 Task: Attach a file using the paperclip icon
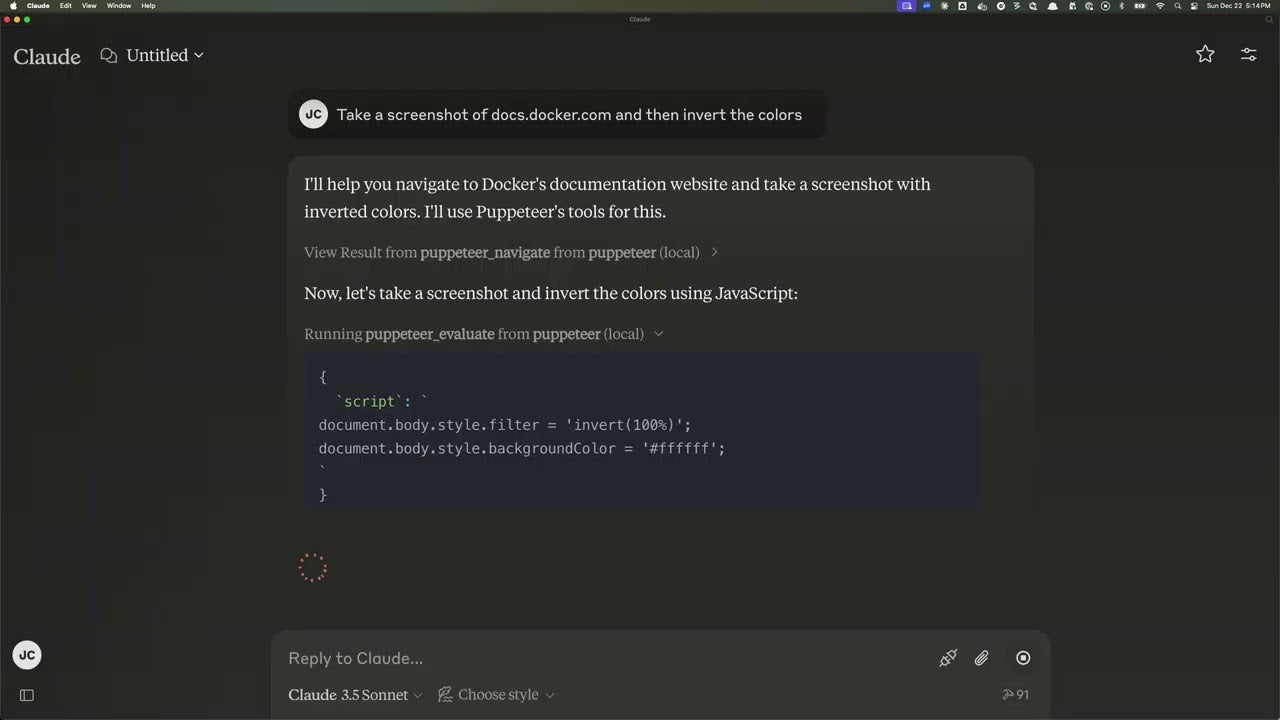pyautogui.click(x=982, y=658)
